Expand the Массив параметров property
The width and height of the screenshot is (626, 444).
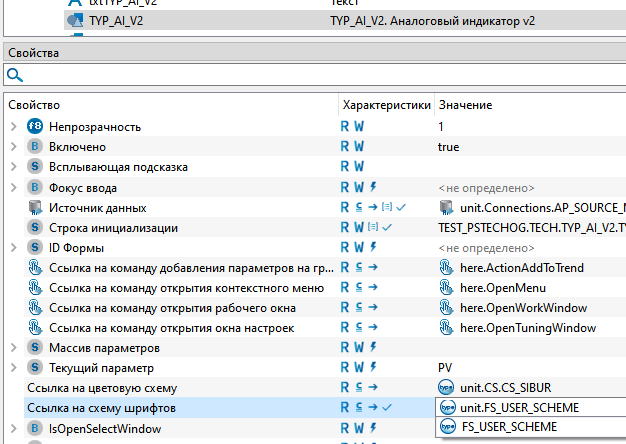(x=12, y=348)
